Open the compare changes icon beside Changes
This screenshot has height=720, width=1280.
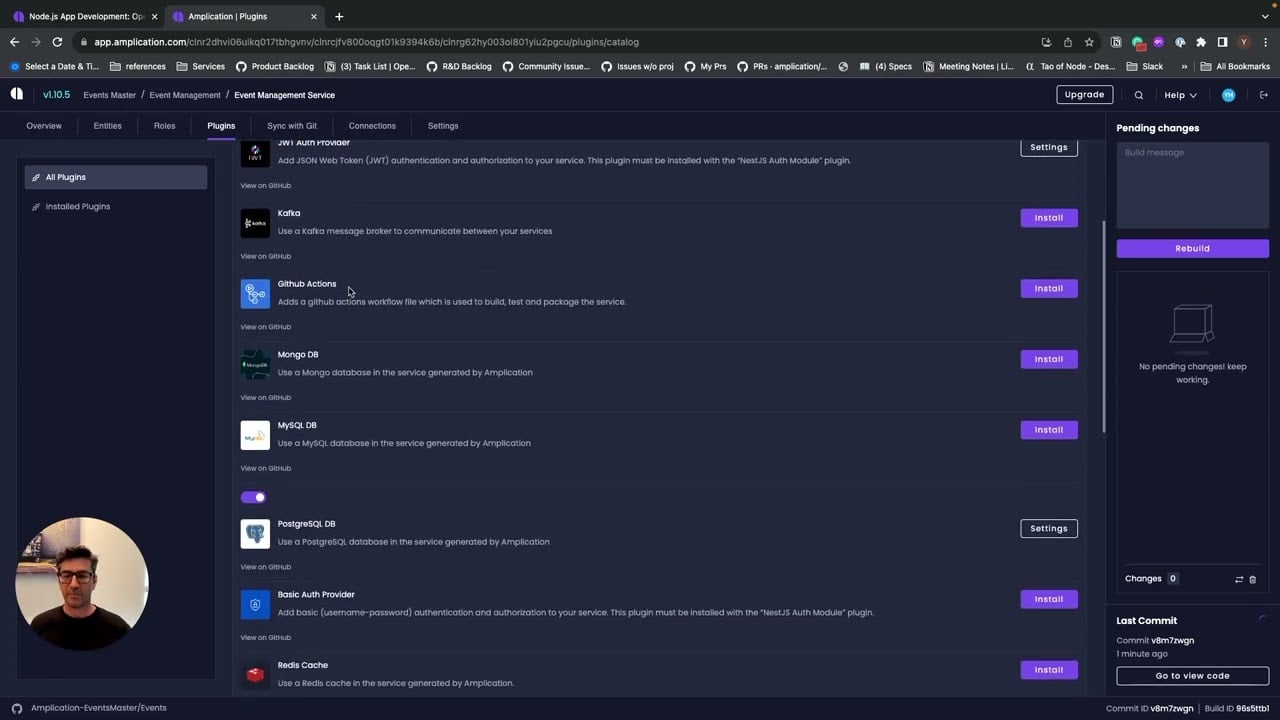point(1239,578)
